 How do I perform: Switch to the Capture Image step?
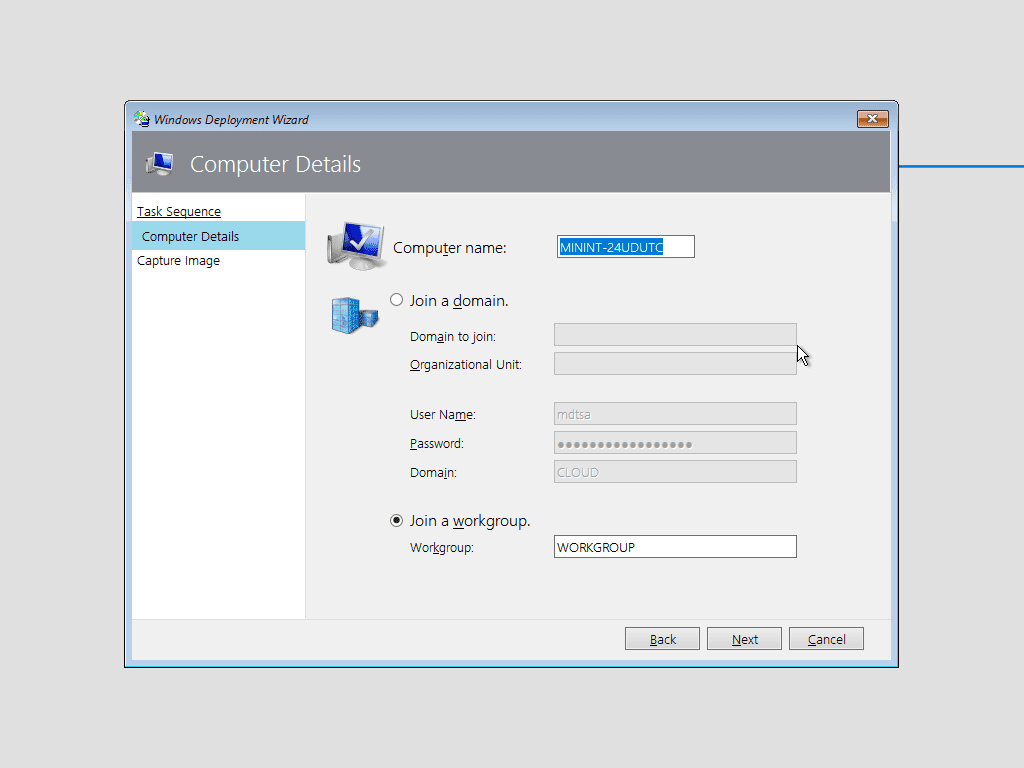pyautogui.click(x=178, y=260)
